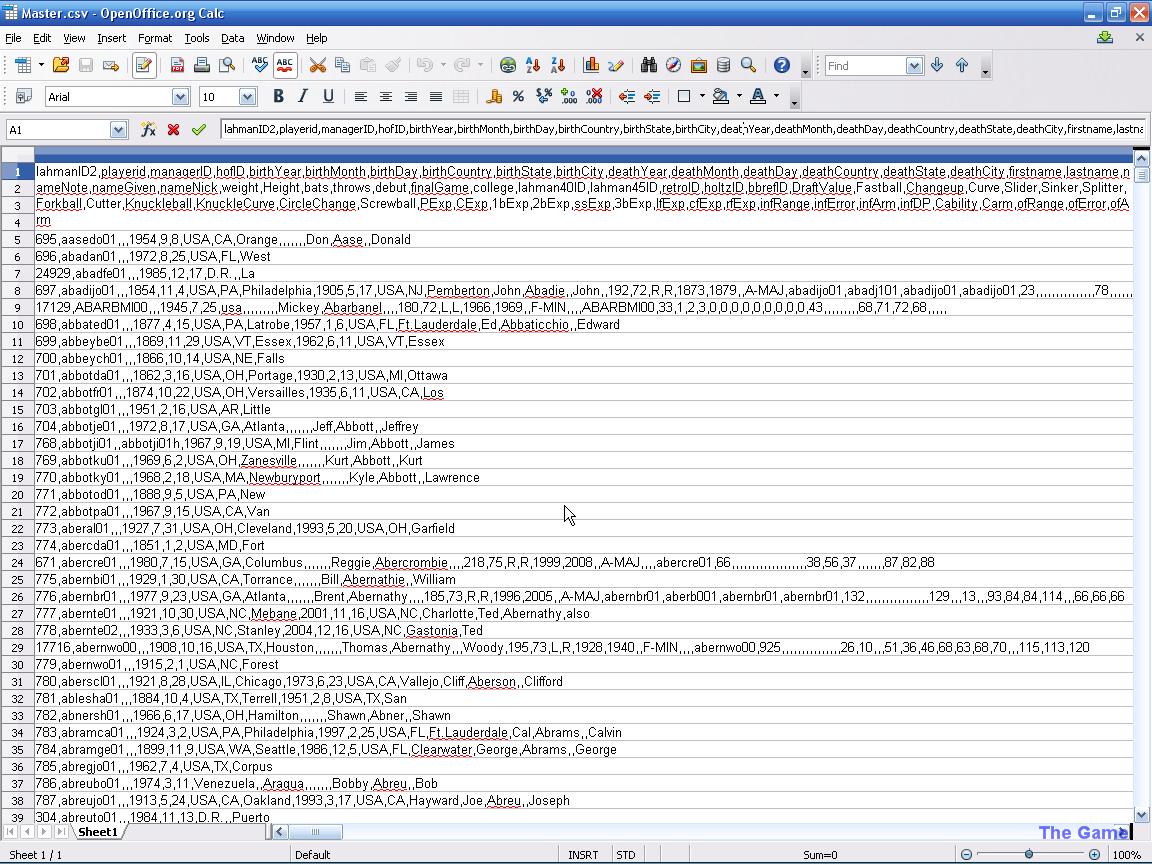Click Sort Ascending icon
This screenshot has width=1152, height=864.
click(533, 65)
